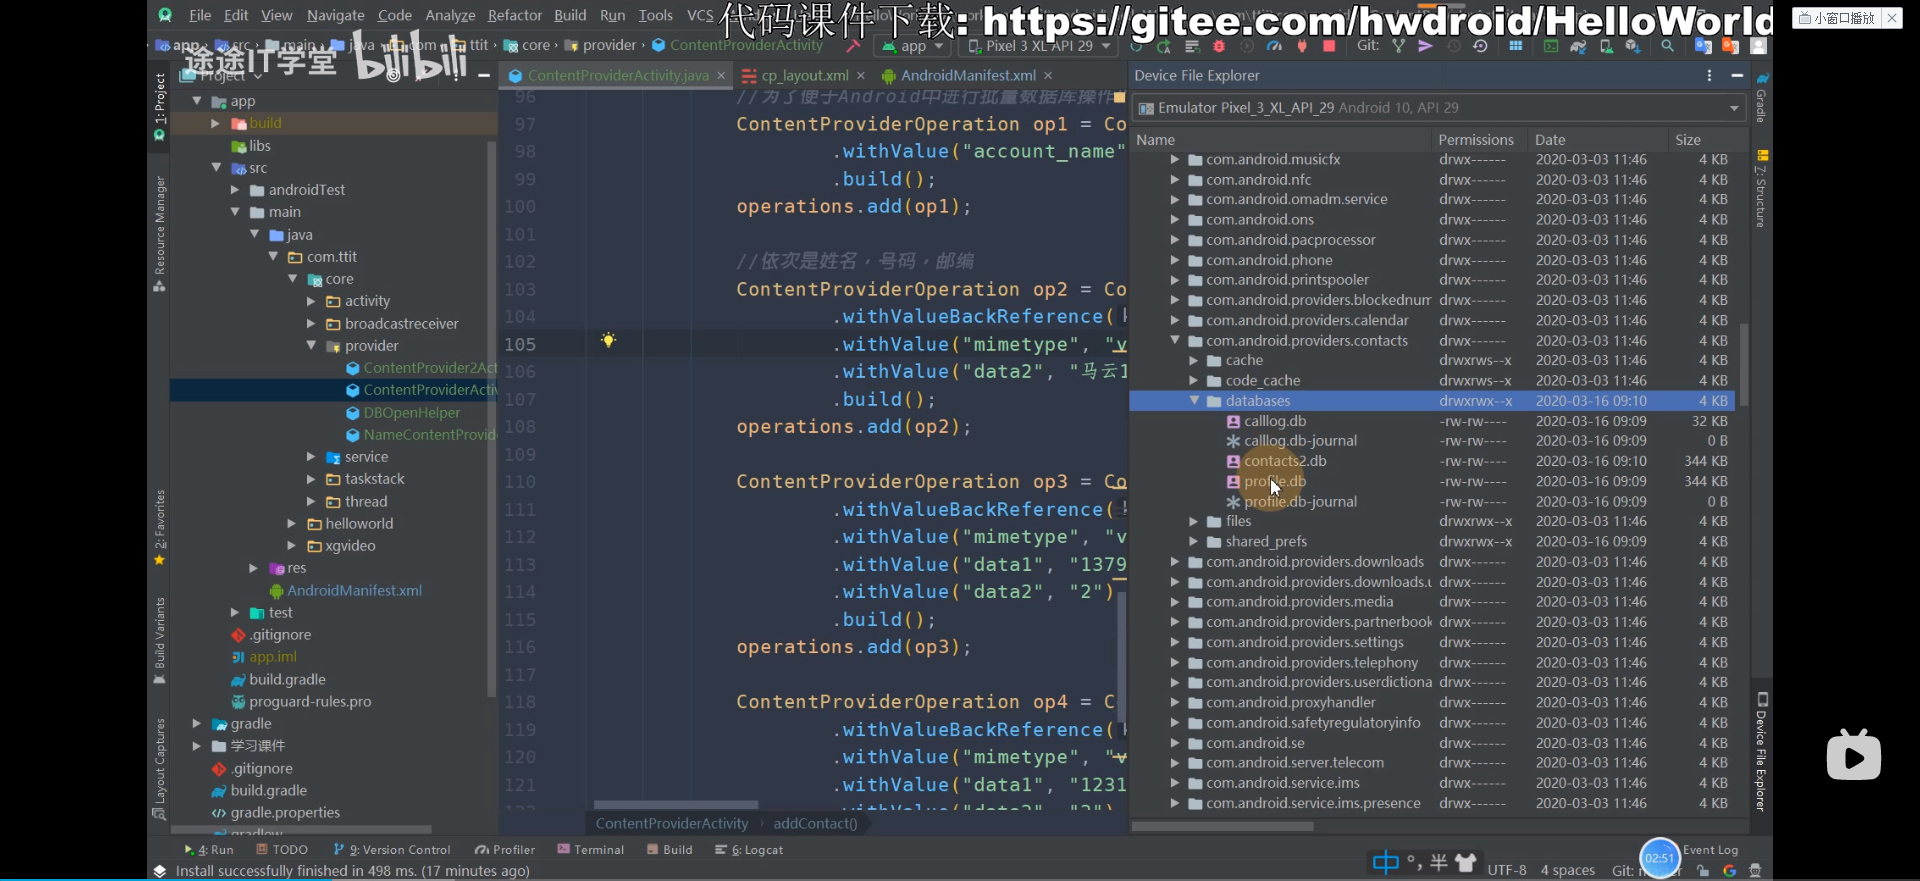Collapse the provider package in project tree
Viewport: 1920px width, 881px height.
[311, 346]
